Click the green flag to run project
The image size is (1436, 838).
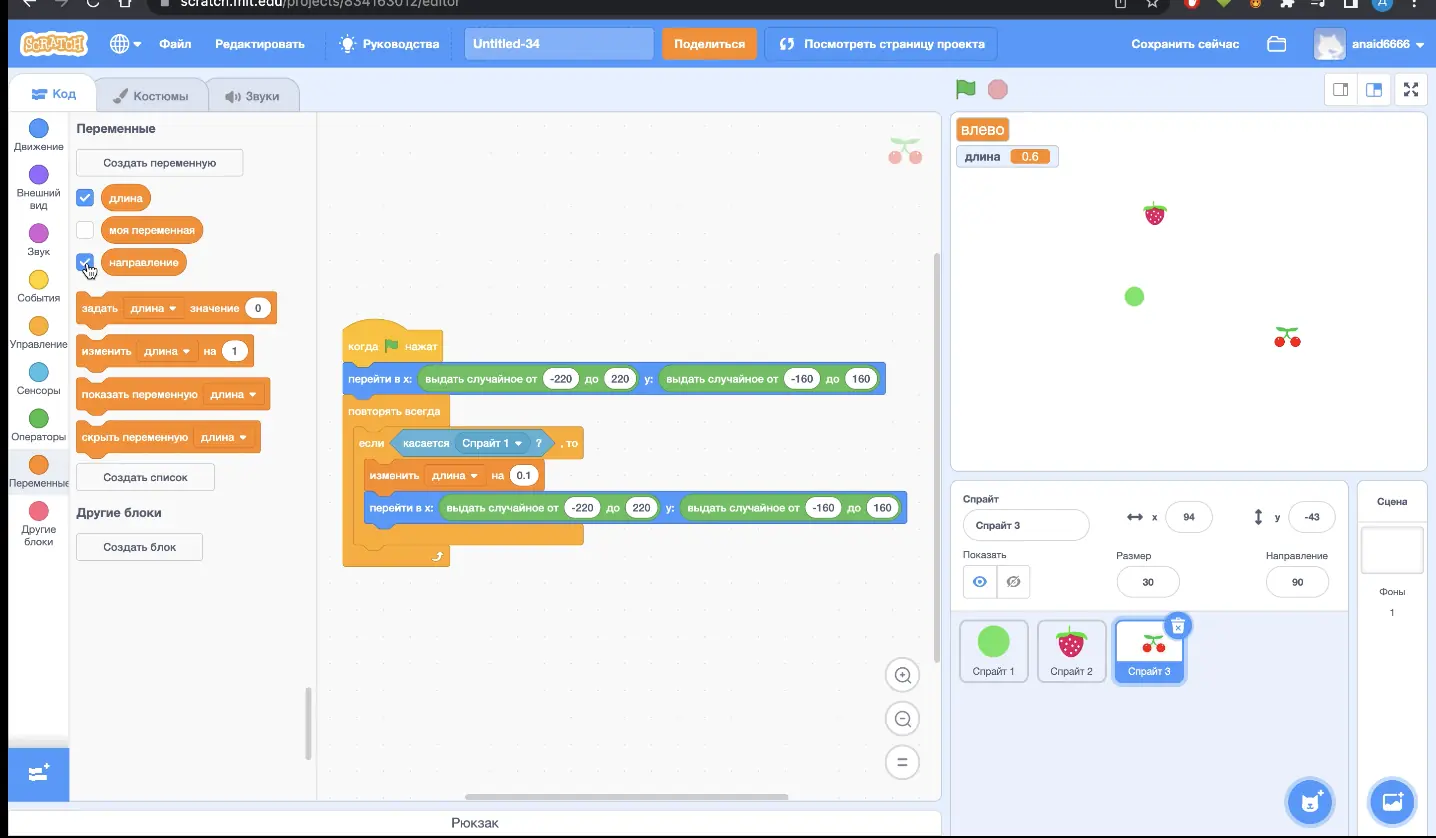(x=966, y=90)
